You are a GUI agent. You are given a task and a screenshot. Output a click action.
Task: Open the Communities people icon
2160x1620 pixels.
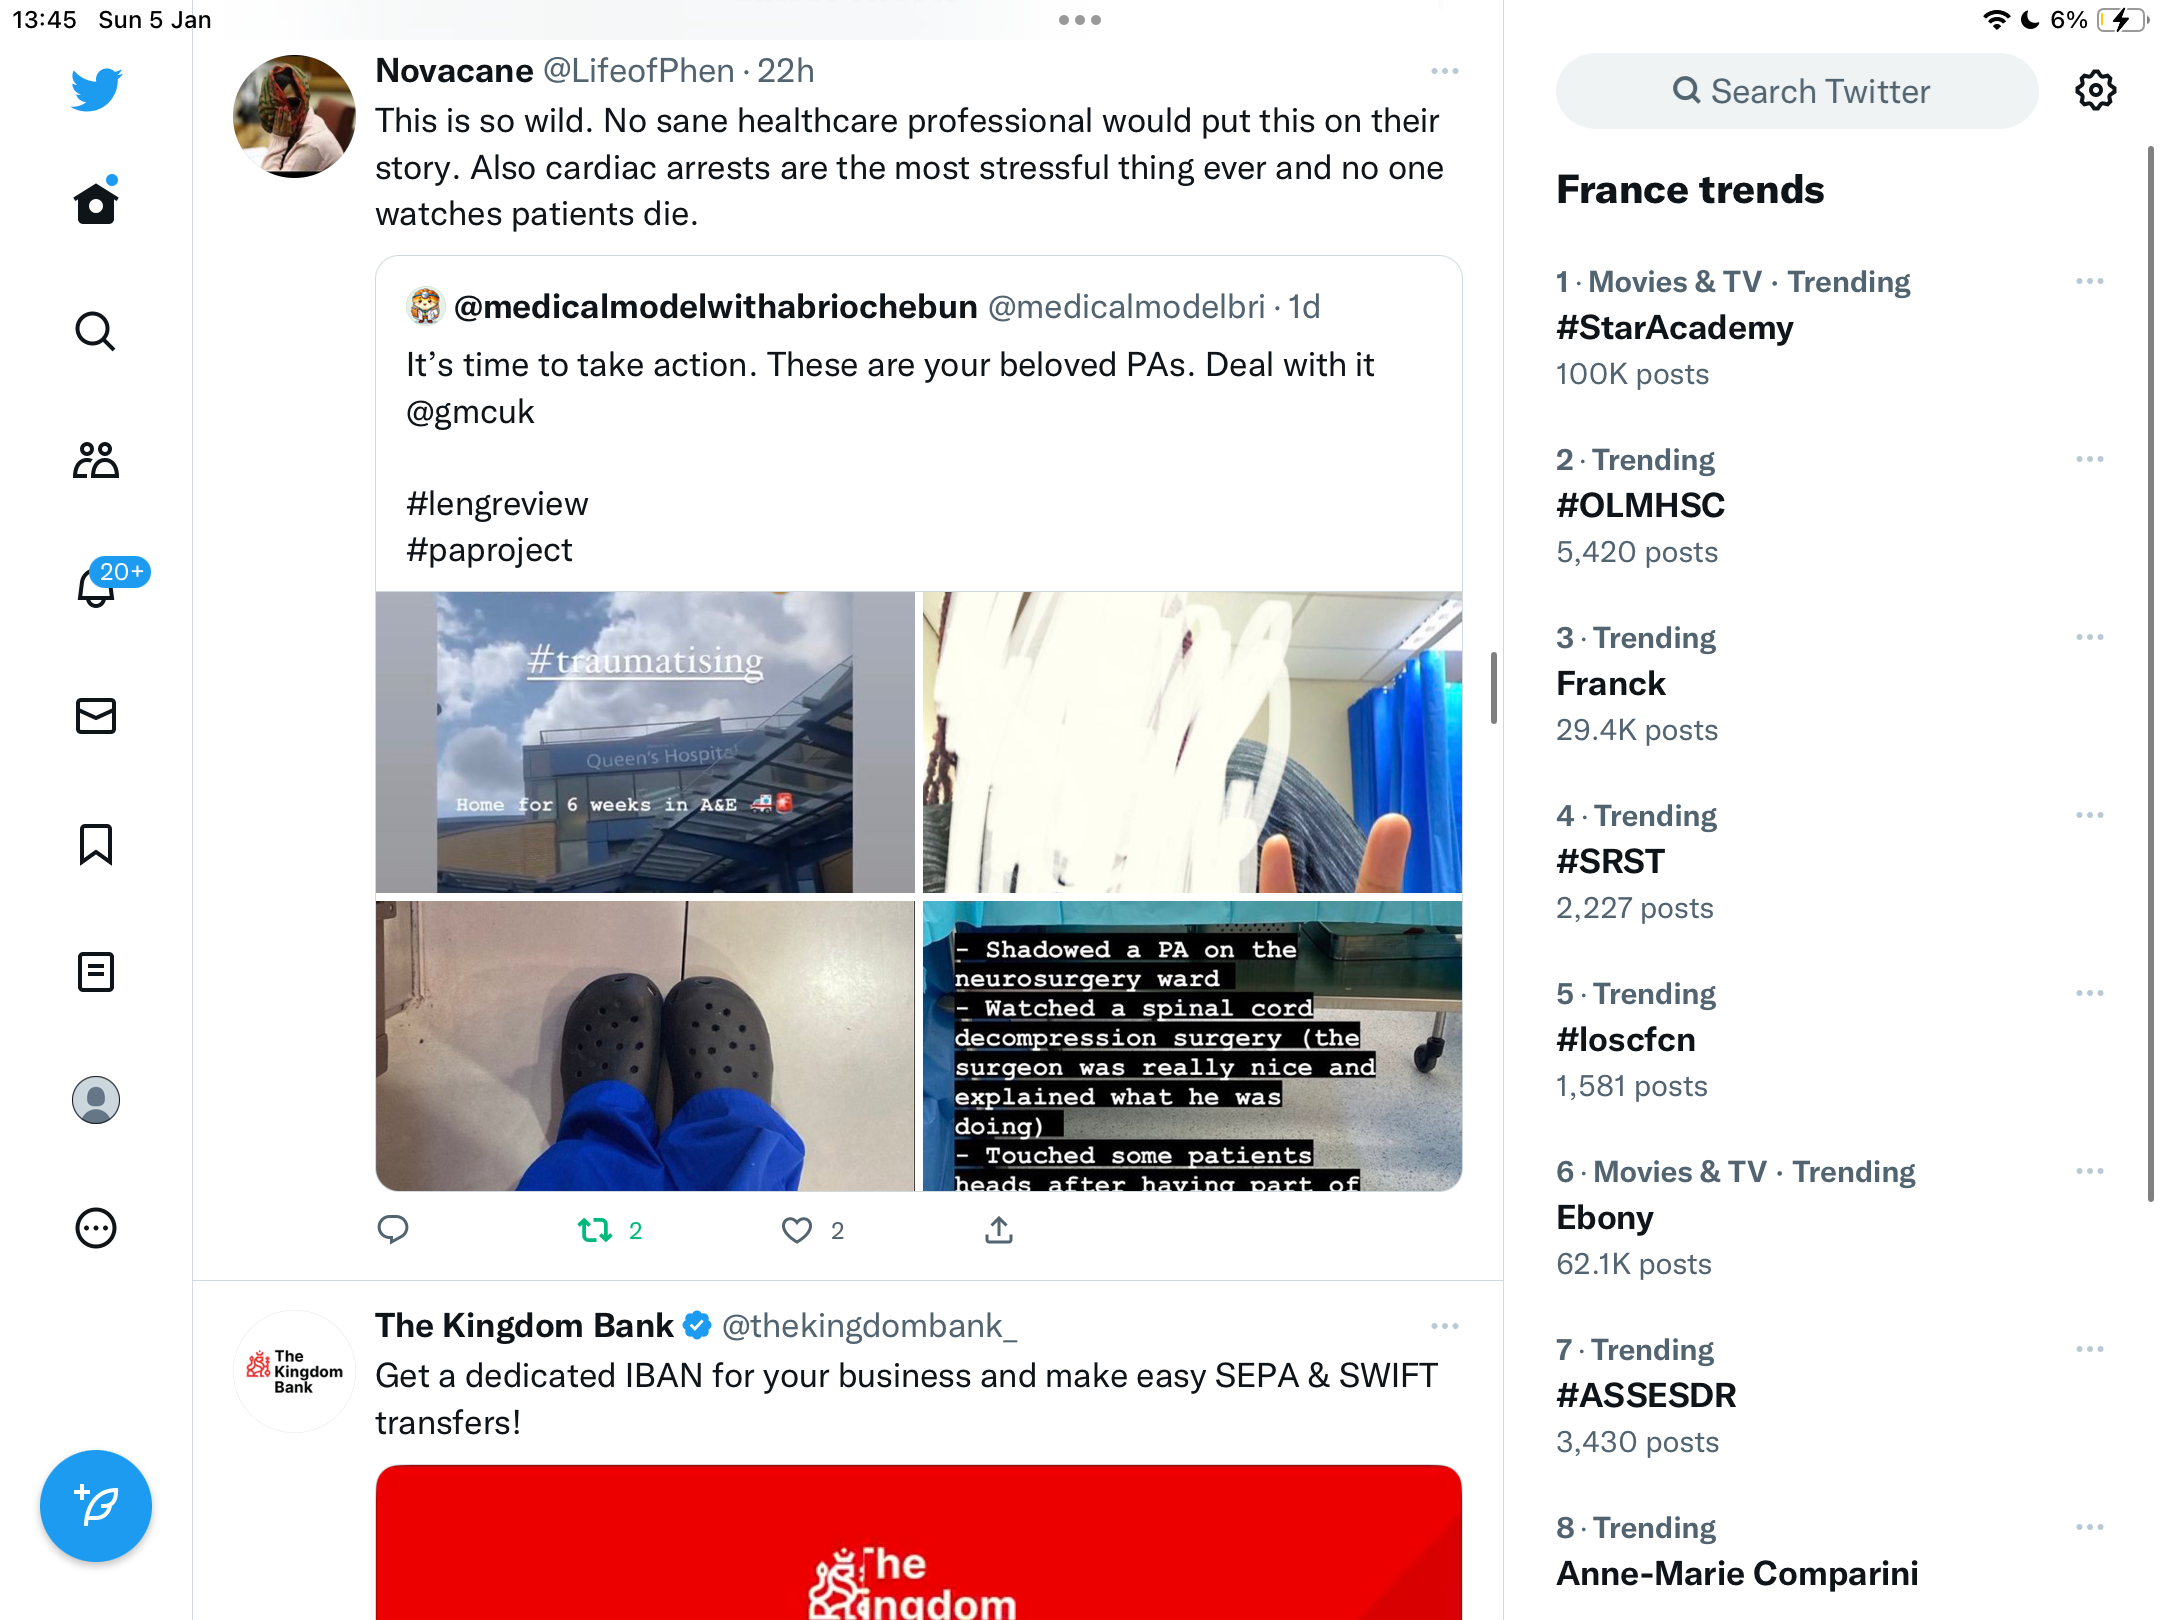[96, 460]
